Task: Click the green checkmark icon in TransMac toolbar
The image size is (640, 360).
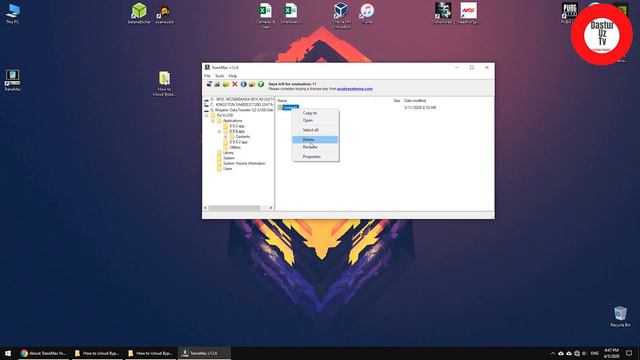Action: point(261,84)
